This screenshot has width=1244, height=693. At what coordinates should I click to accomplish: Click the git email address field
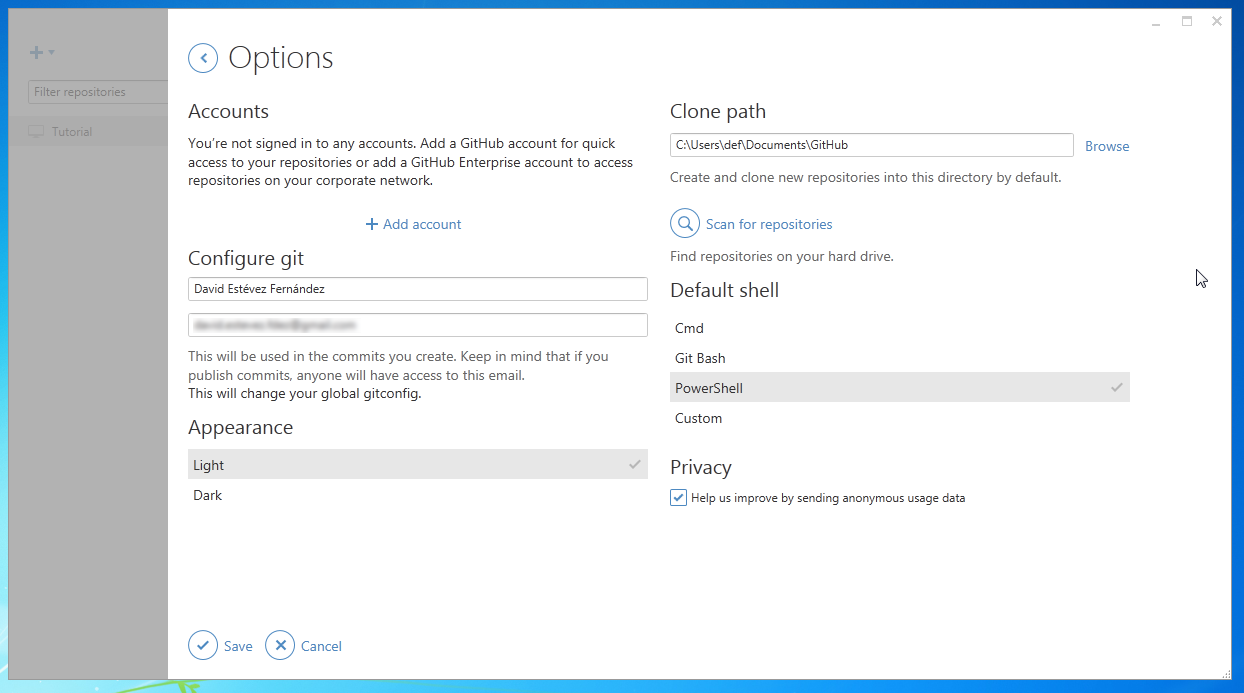coord(417,325)
